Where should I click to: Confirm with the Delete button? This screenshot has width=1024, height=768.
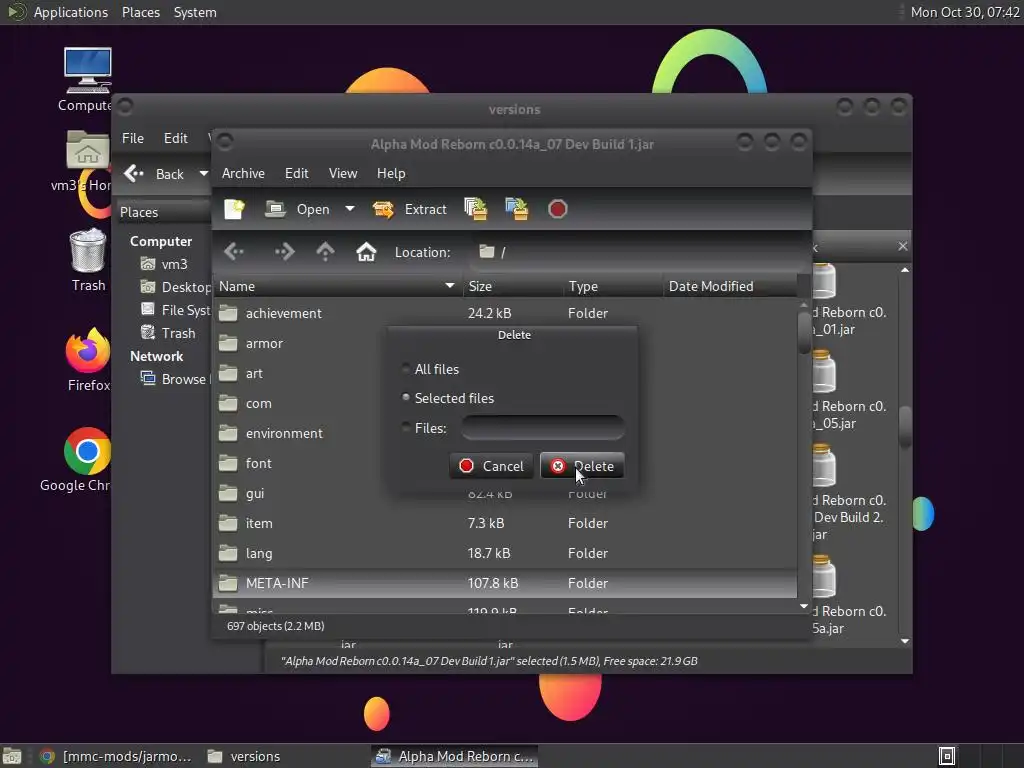click(583, 466)
